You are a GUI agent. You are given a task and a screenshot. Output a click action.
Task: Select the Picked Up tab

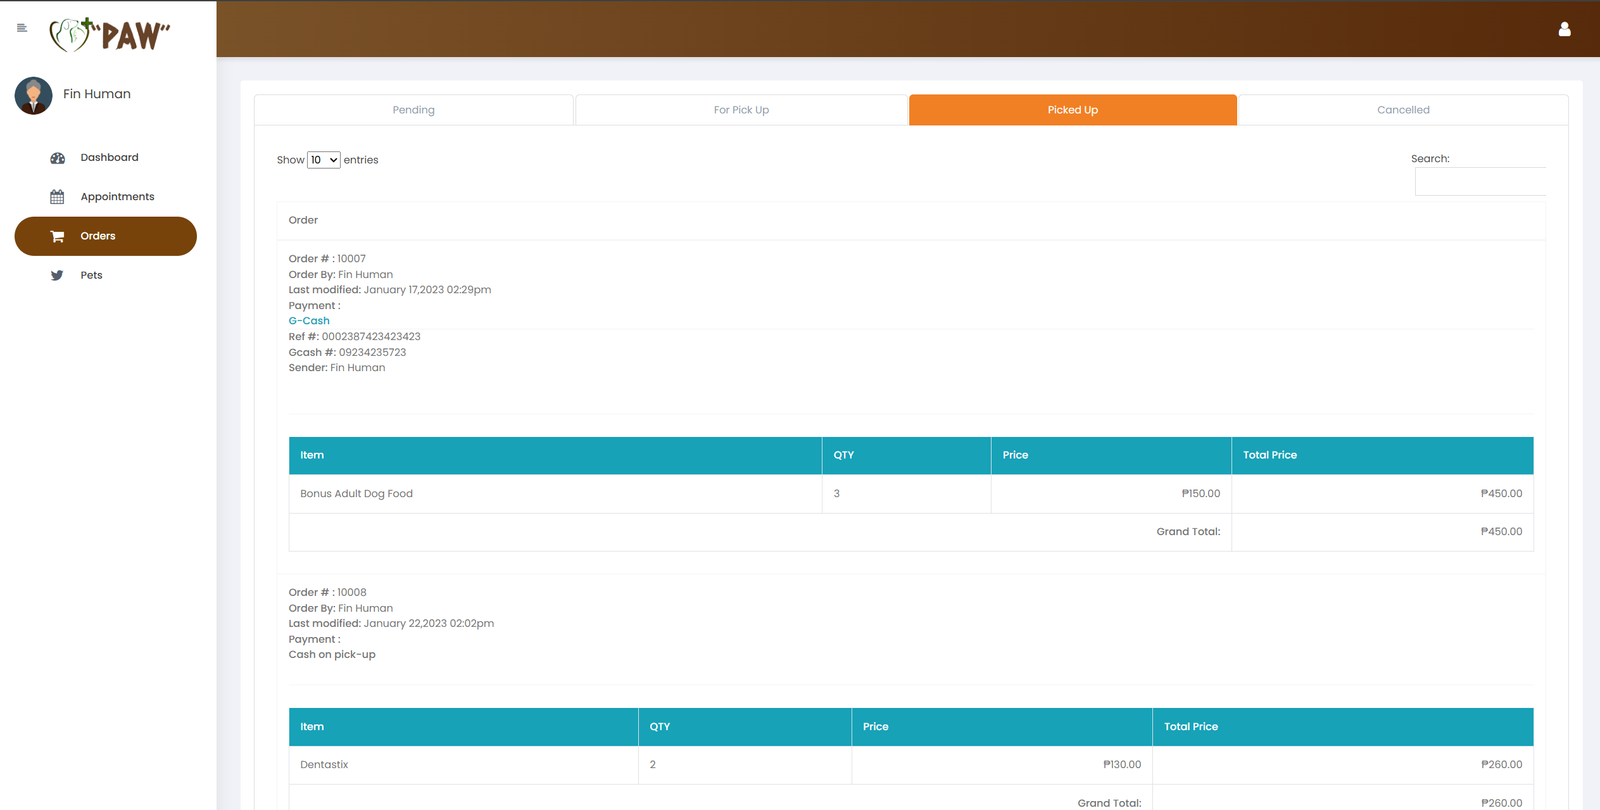click(x=1072, y=110)
